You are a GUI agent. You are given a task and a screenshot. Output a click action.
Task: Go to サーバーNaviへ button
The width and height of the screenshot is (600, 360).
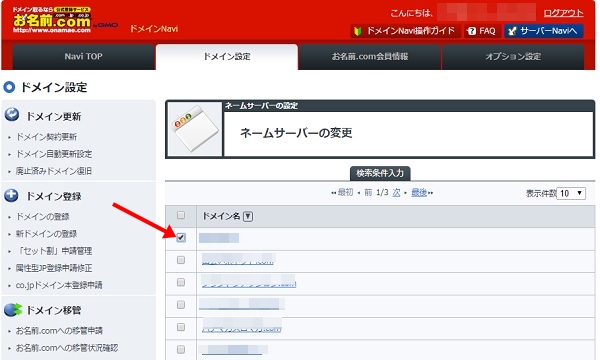tap(544, 31)
